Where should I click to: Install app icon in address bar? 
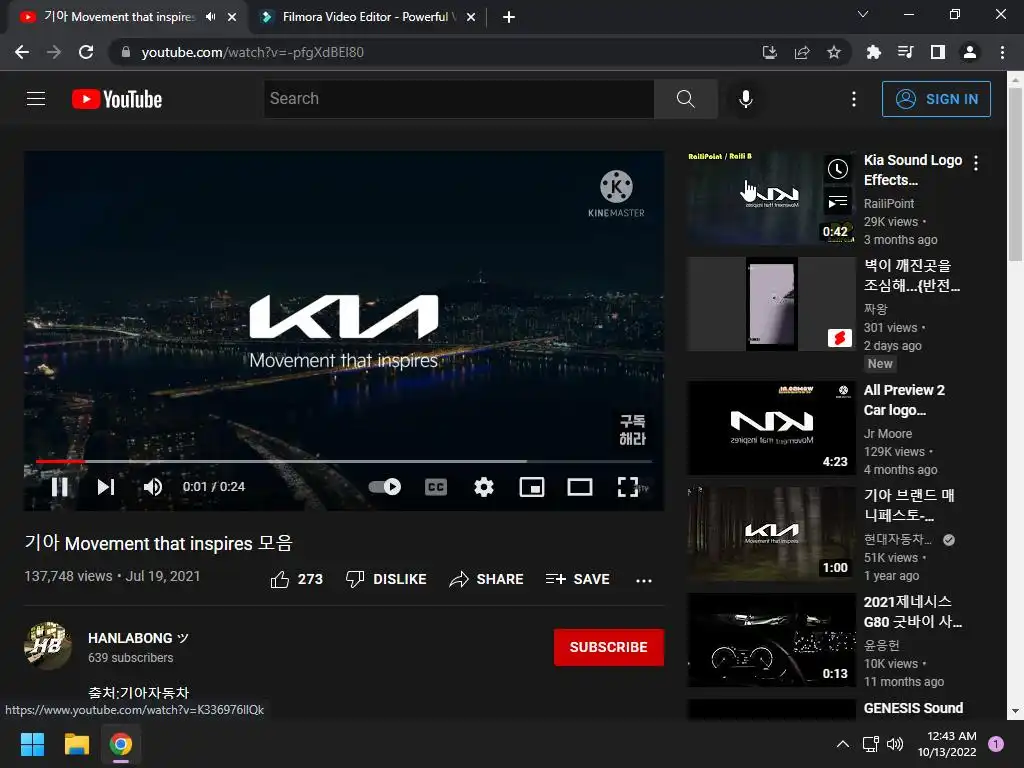(770, 52)
